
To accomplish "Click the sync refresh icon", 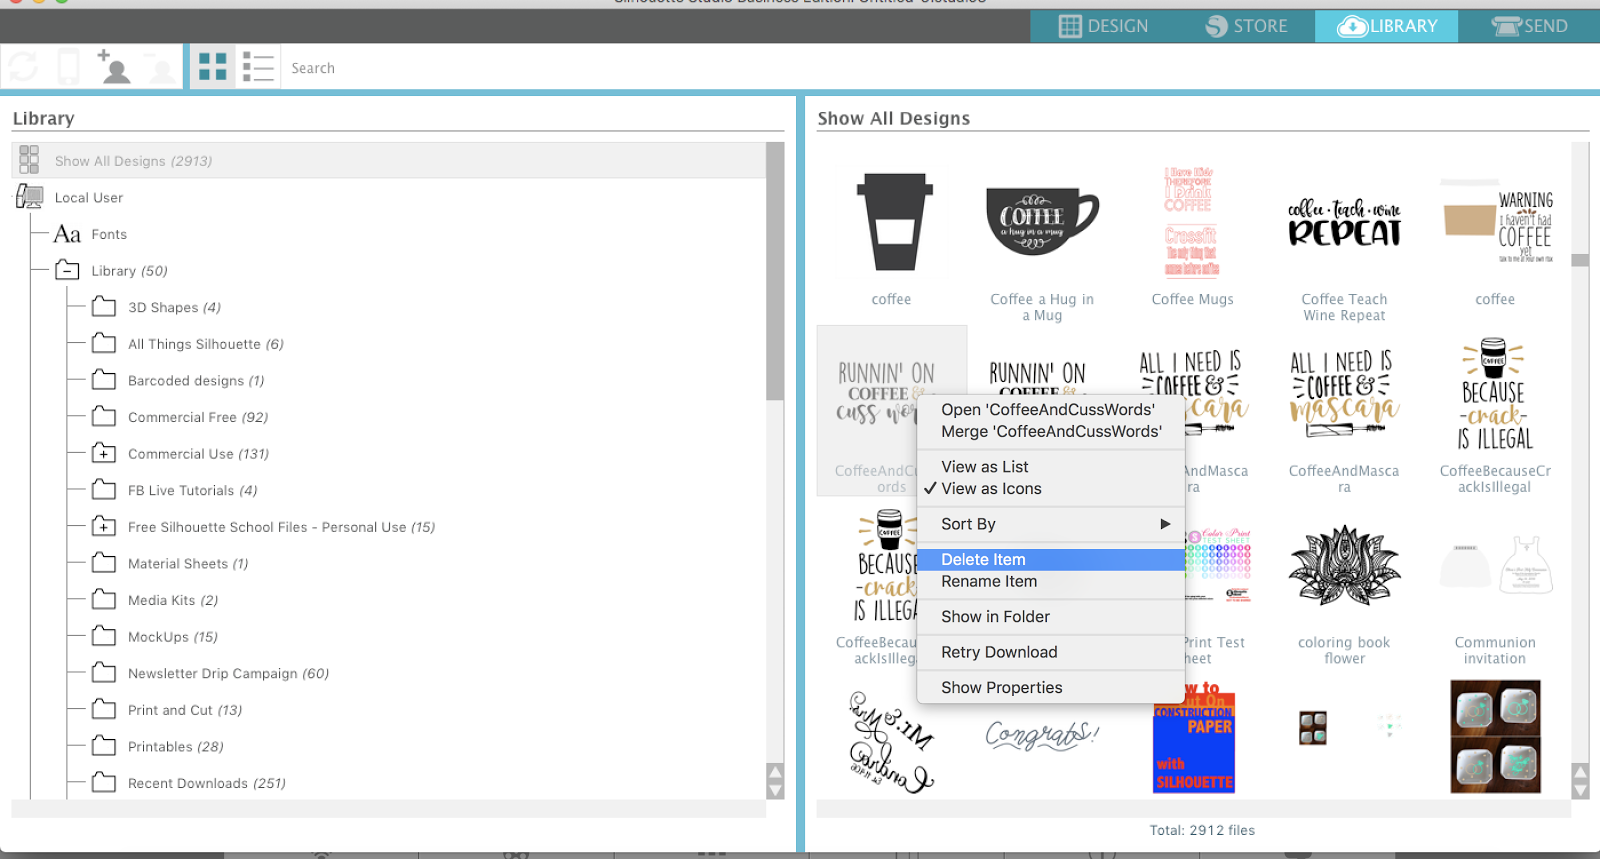I will [x=23, y=67].
